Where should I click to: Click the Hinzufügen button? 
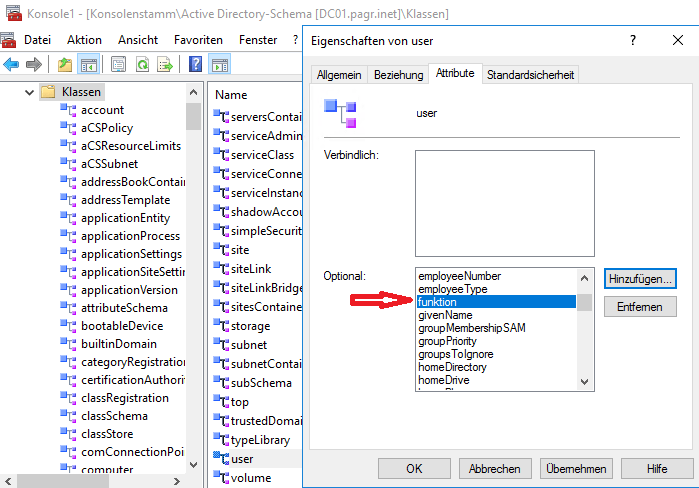640,278
